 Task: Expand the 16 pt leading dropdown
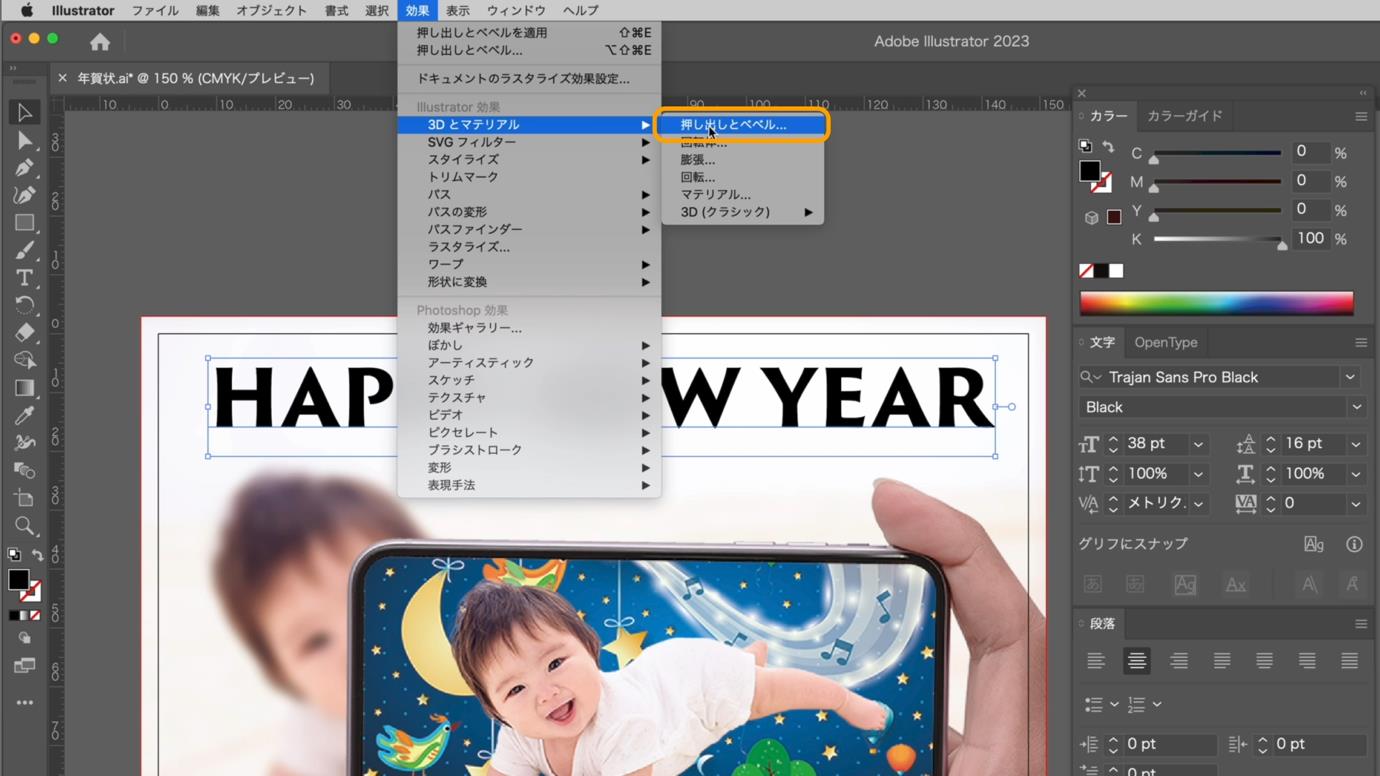pos(1356,444)
